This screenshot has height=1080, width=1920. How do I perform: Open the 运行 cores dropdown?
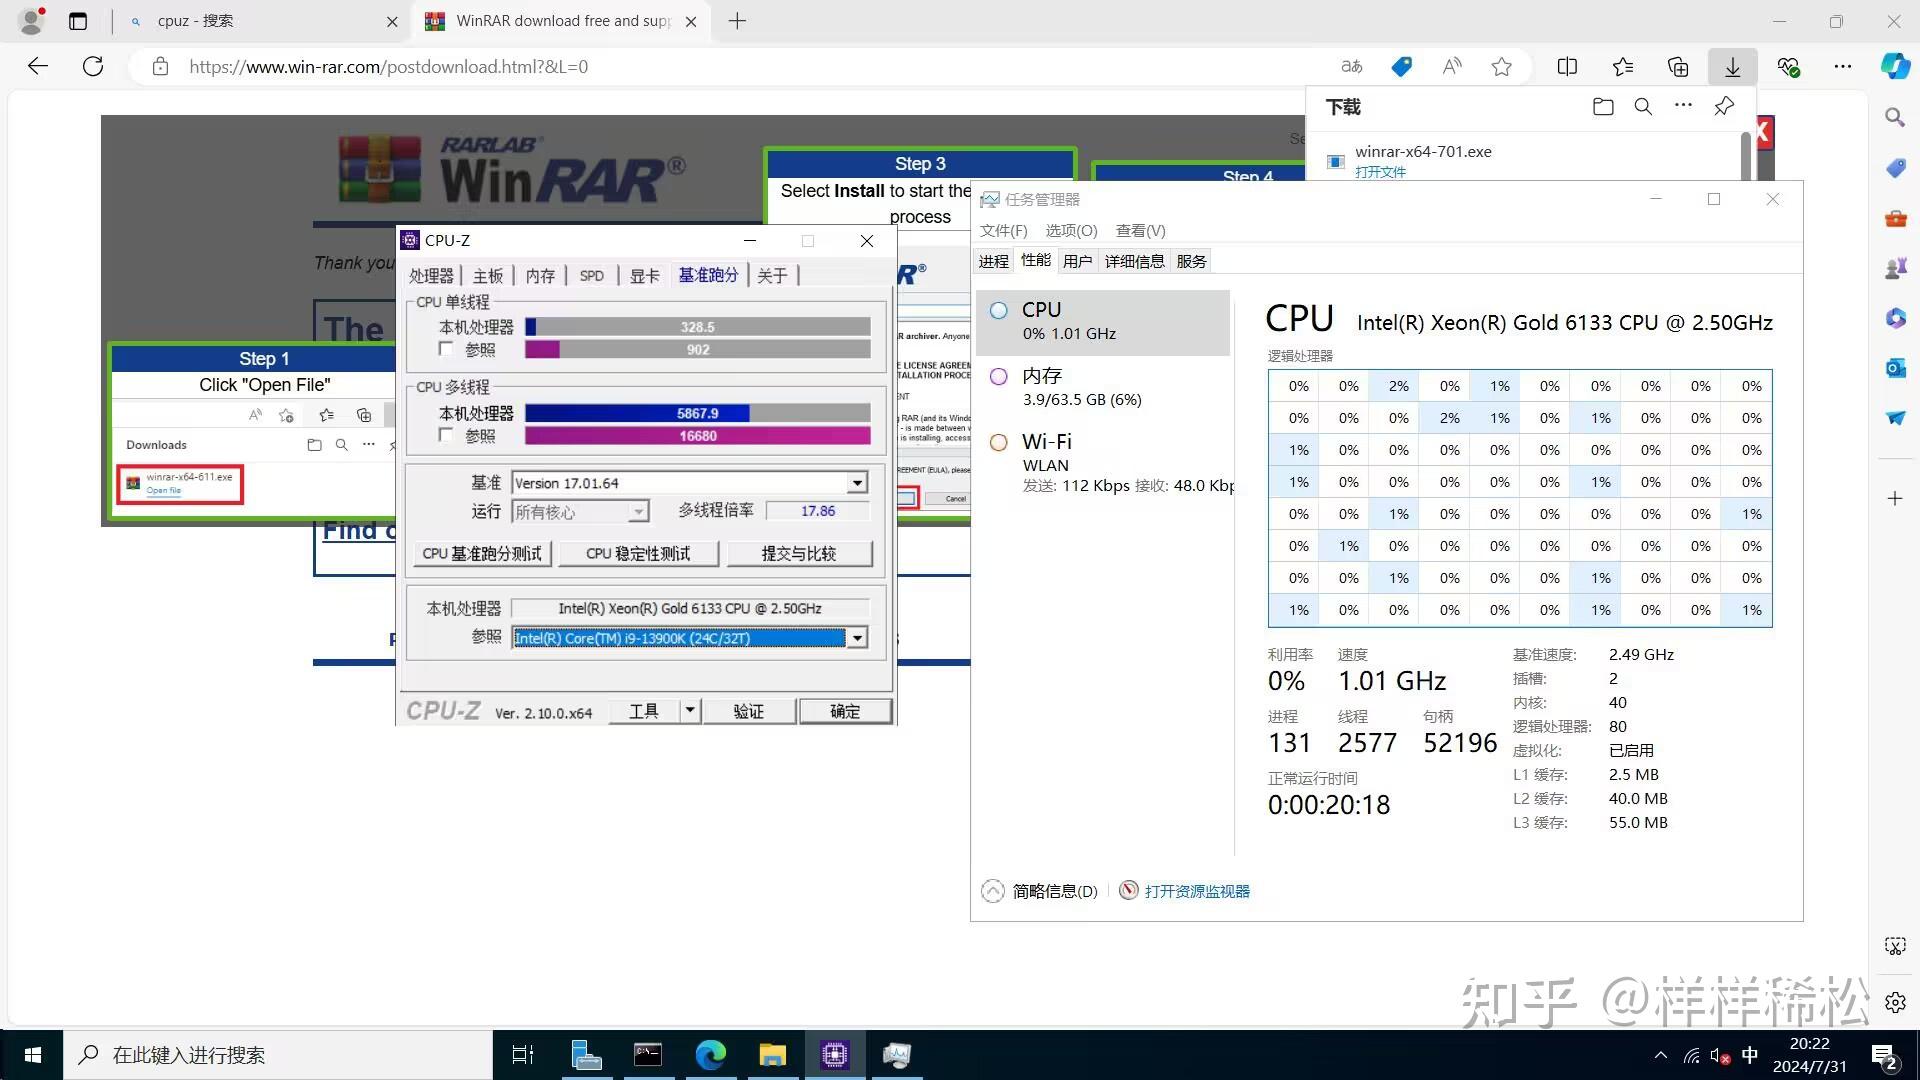click(637, 511)
